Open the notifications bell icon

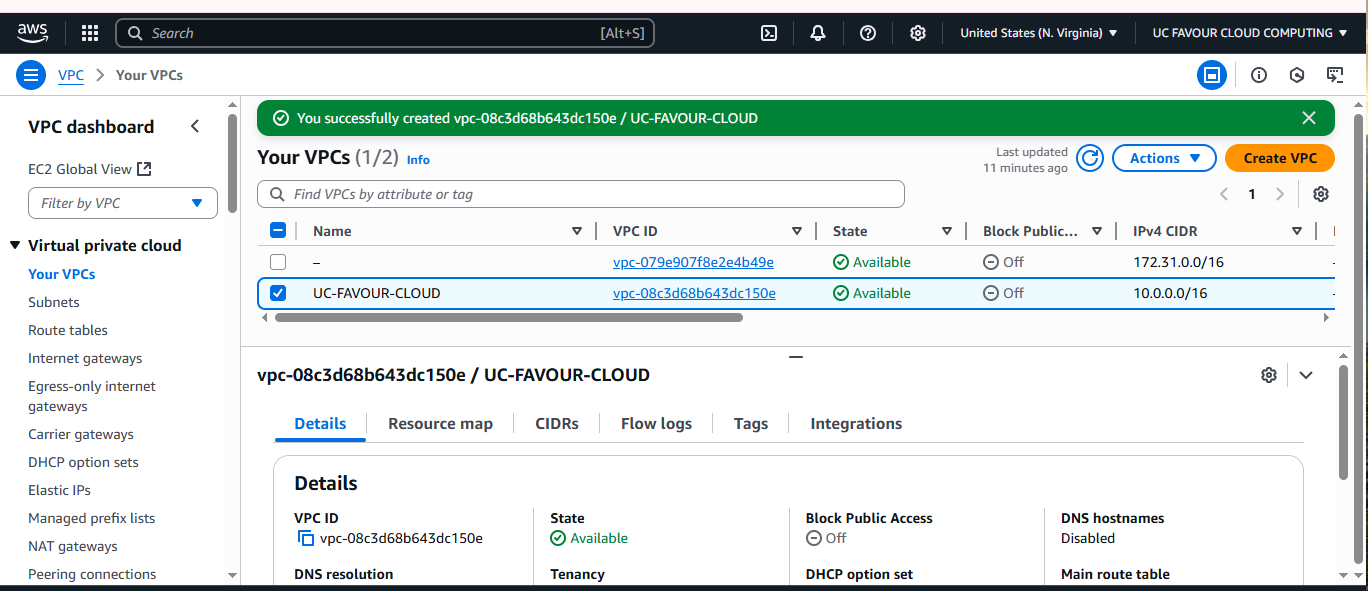click(x=818, y=33)
